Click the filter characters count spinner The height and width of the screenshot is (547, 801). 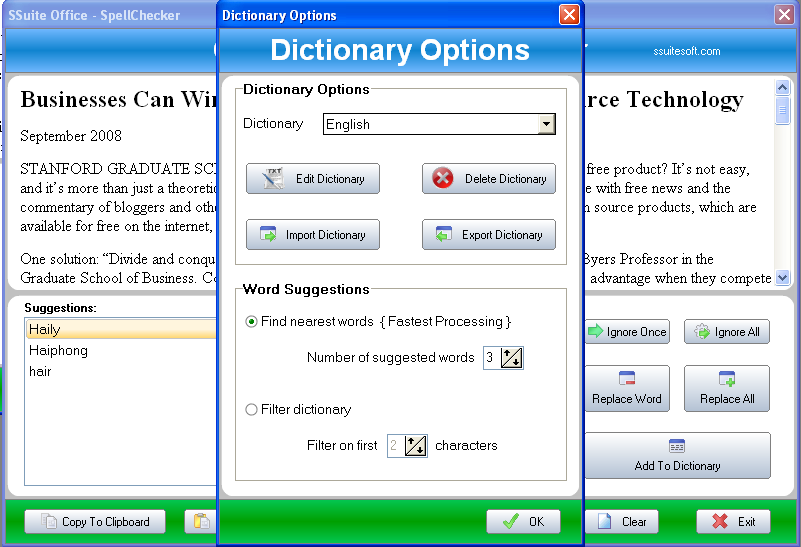417,446
